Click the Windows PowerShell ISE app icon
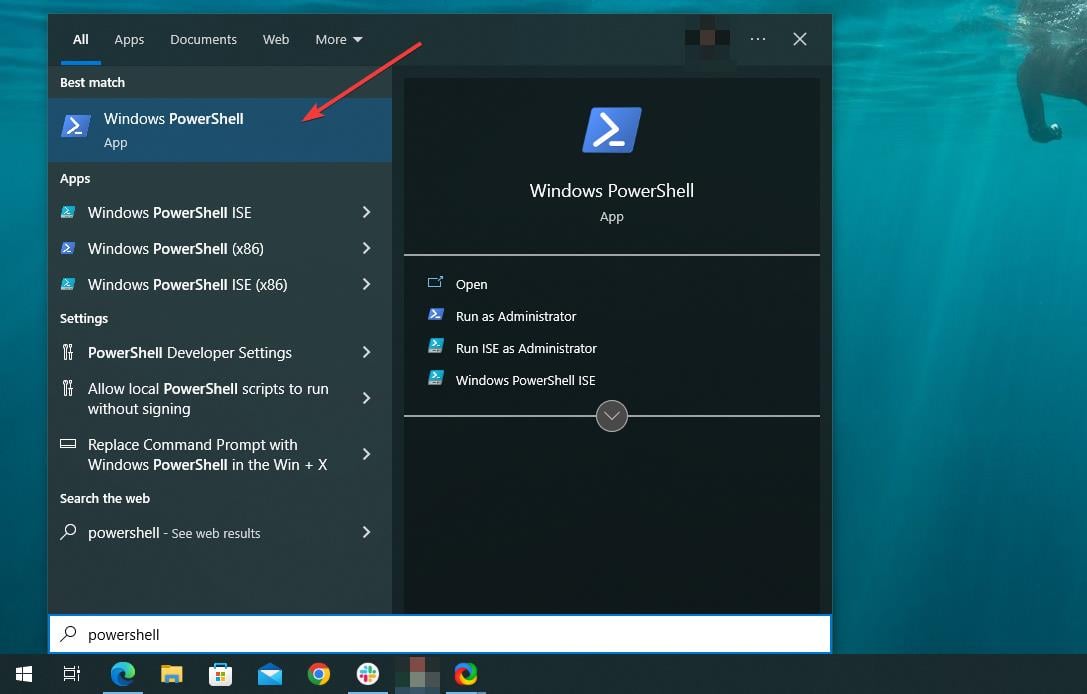The image size is (1087, 694). (68, 212)
